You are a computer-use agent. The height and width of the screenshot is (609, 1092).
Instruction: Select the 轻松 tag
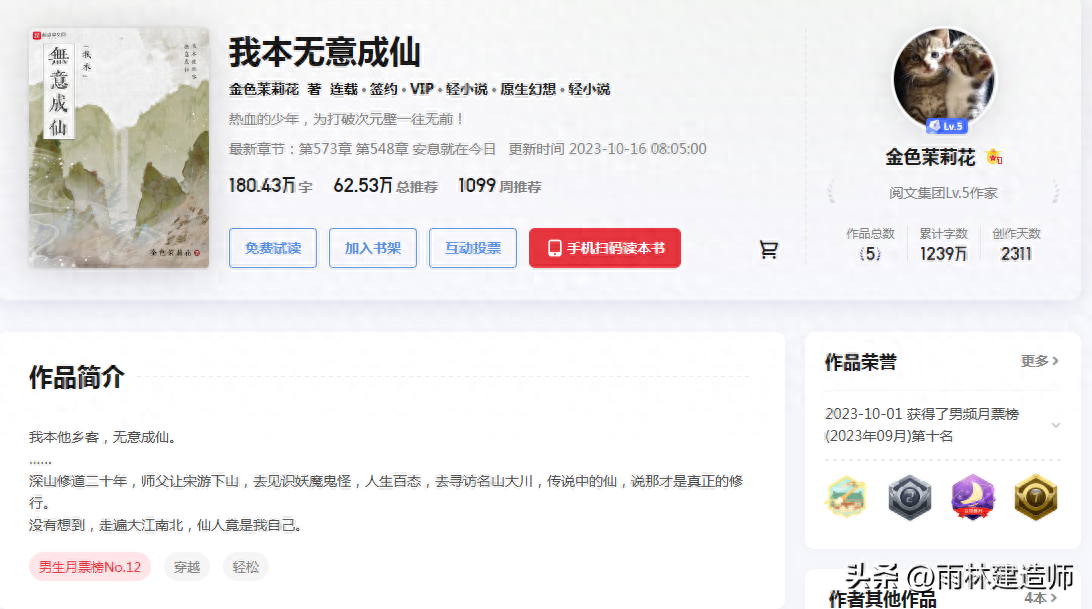click(x=245, y=566)
